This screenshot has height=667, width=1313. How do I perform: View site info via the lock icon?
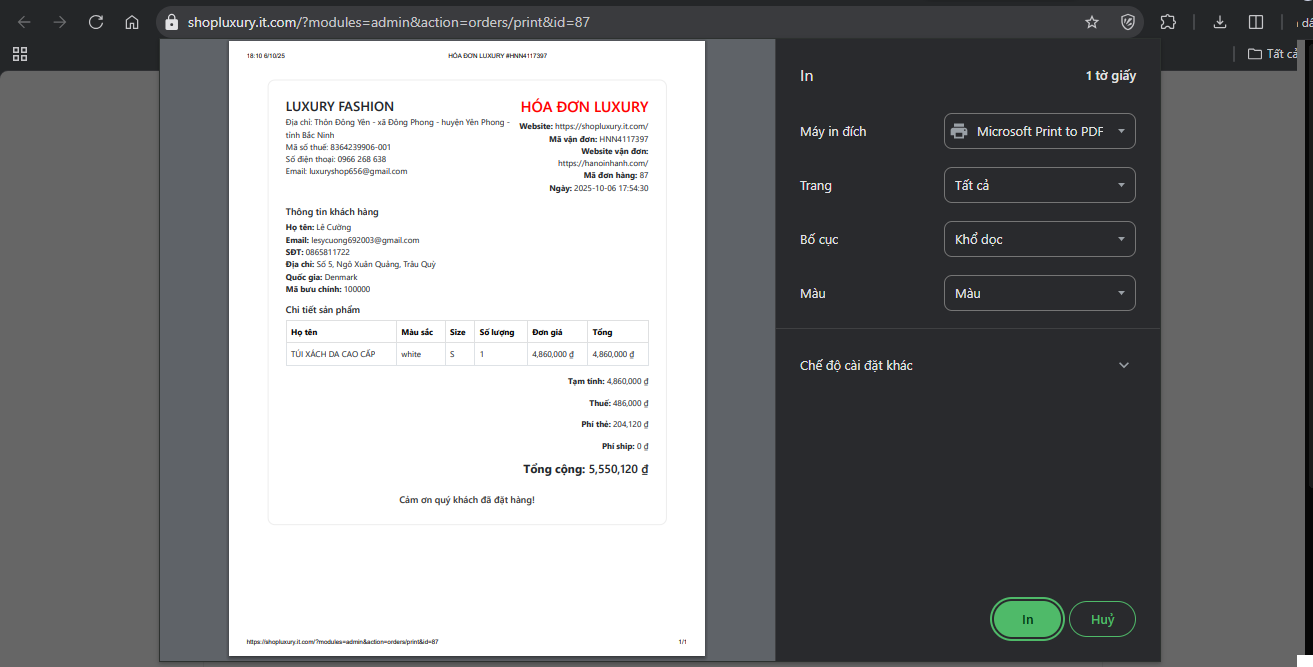(x=171, y=22)
